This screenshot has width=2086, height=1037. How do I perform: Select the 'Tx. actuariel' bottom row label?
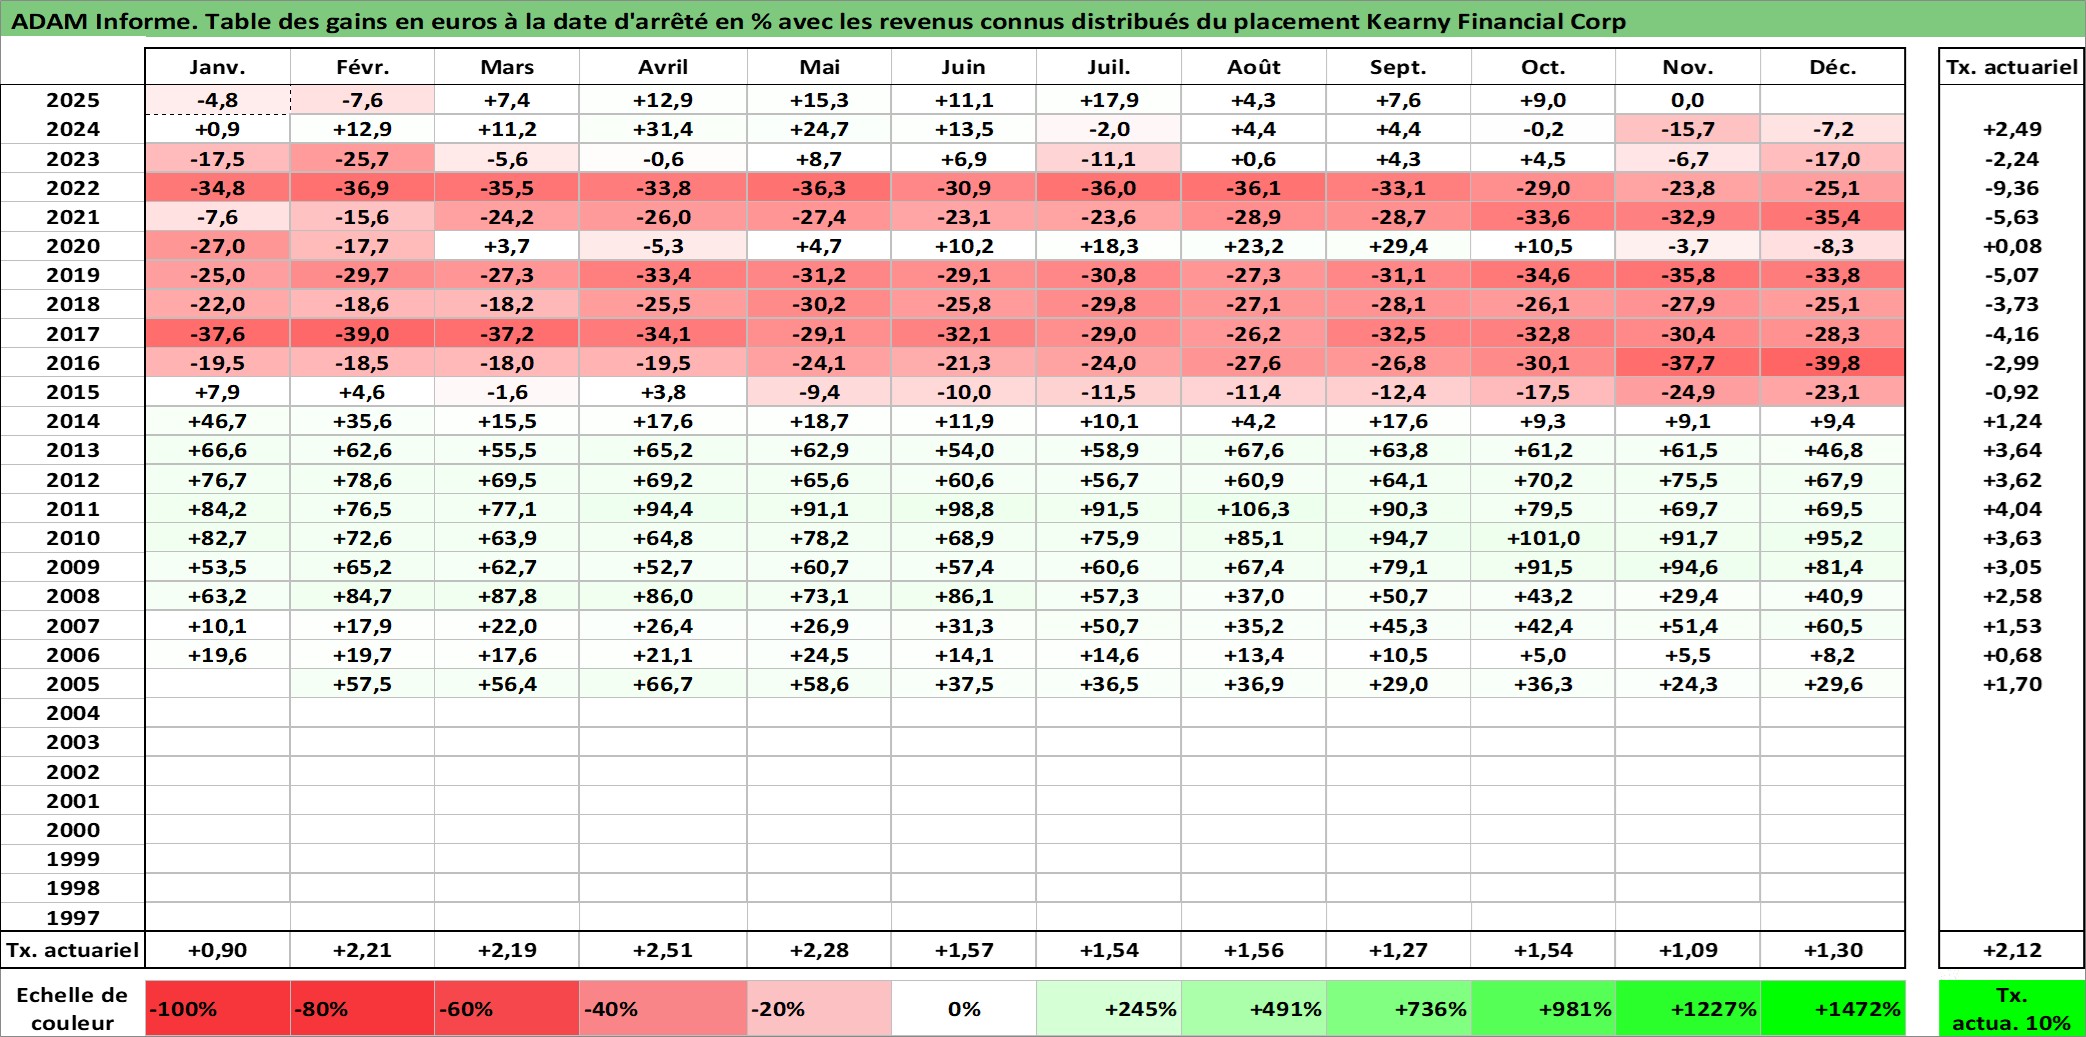pyautogui.click(x=73, y=950)
